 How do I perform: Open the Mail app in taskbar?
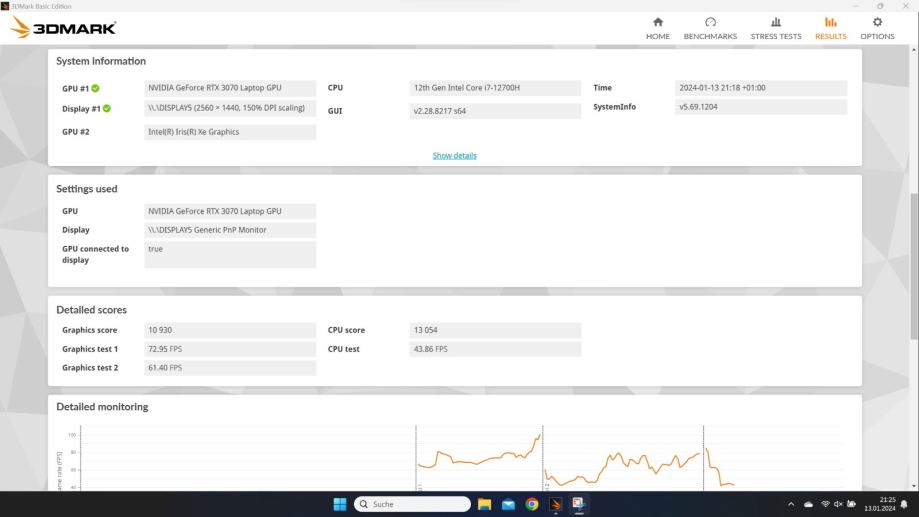(508, 504)
